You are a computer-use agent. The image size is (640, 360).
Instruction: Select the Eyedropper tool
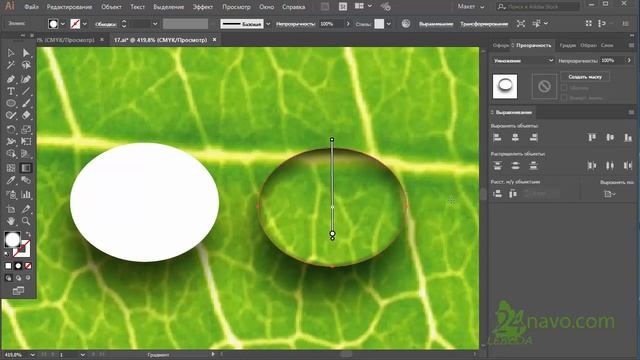point(11,180)
